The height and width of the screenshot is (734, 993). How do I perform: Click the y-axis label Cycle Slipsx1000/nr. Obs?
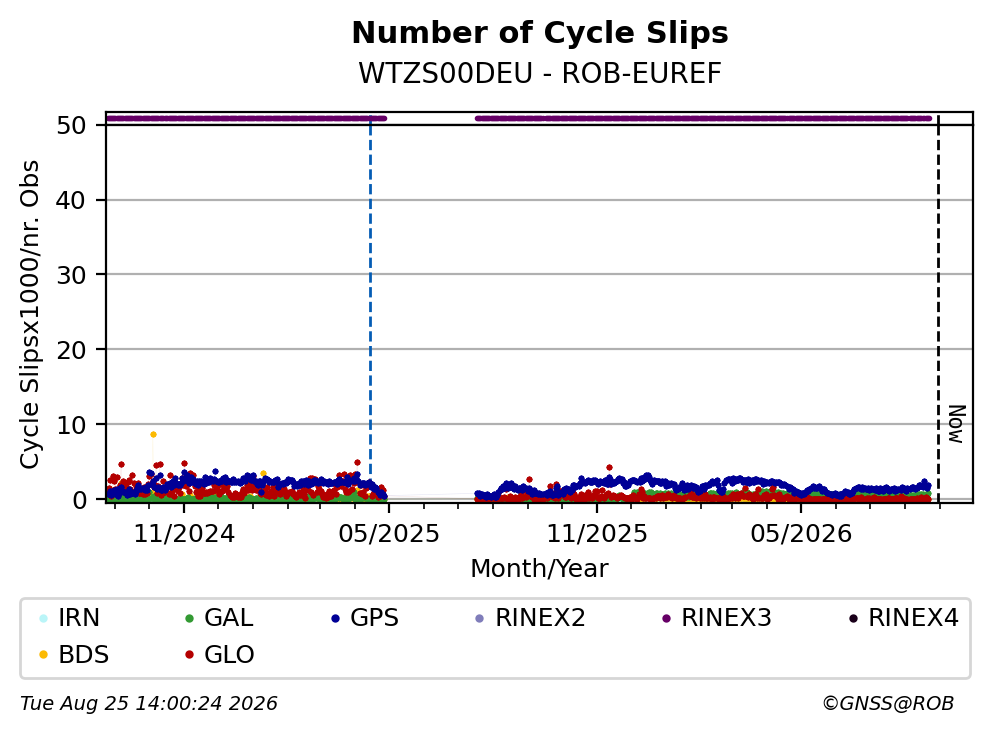pos(29,314)
